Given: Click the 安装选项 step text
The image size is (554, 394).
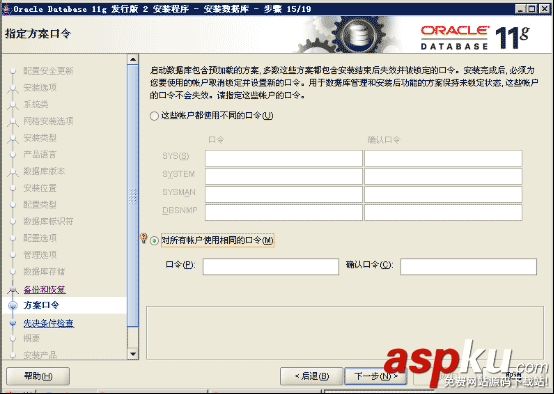Looking at the screenshot, I should (40, 88).
